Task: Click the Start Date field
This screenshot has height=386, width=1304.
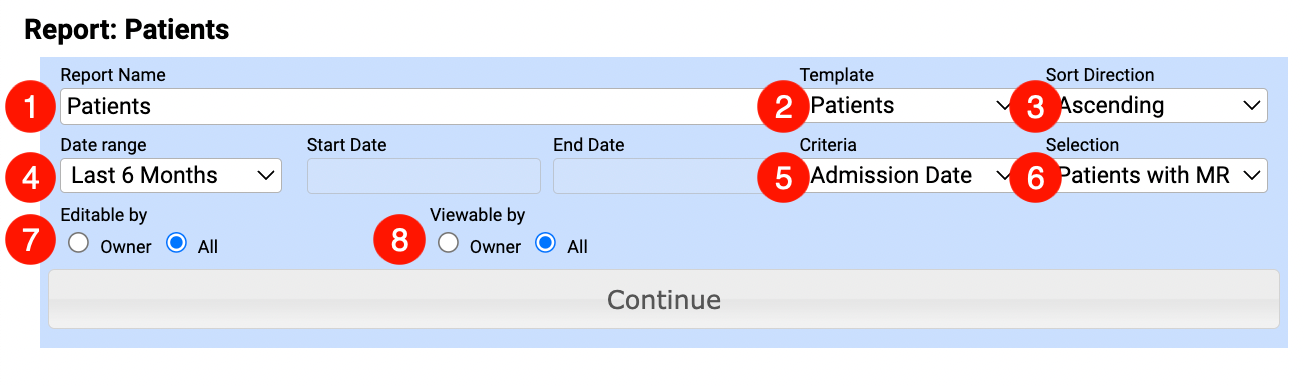Action: [x=424, y=176]
